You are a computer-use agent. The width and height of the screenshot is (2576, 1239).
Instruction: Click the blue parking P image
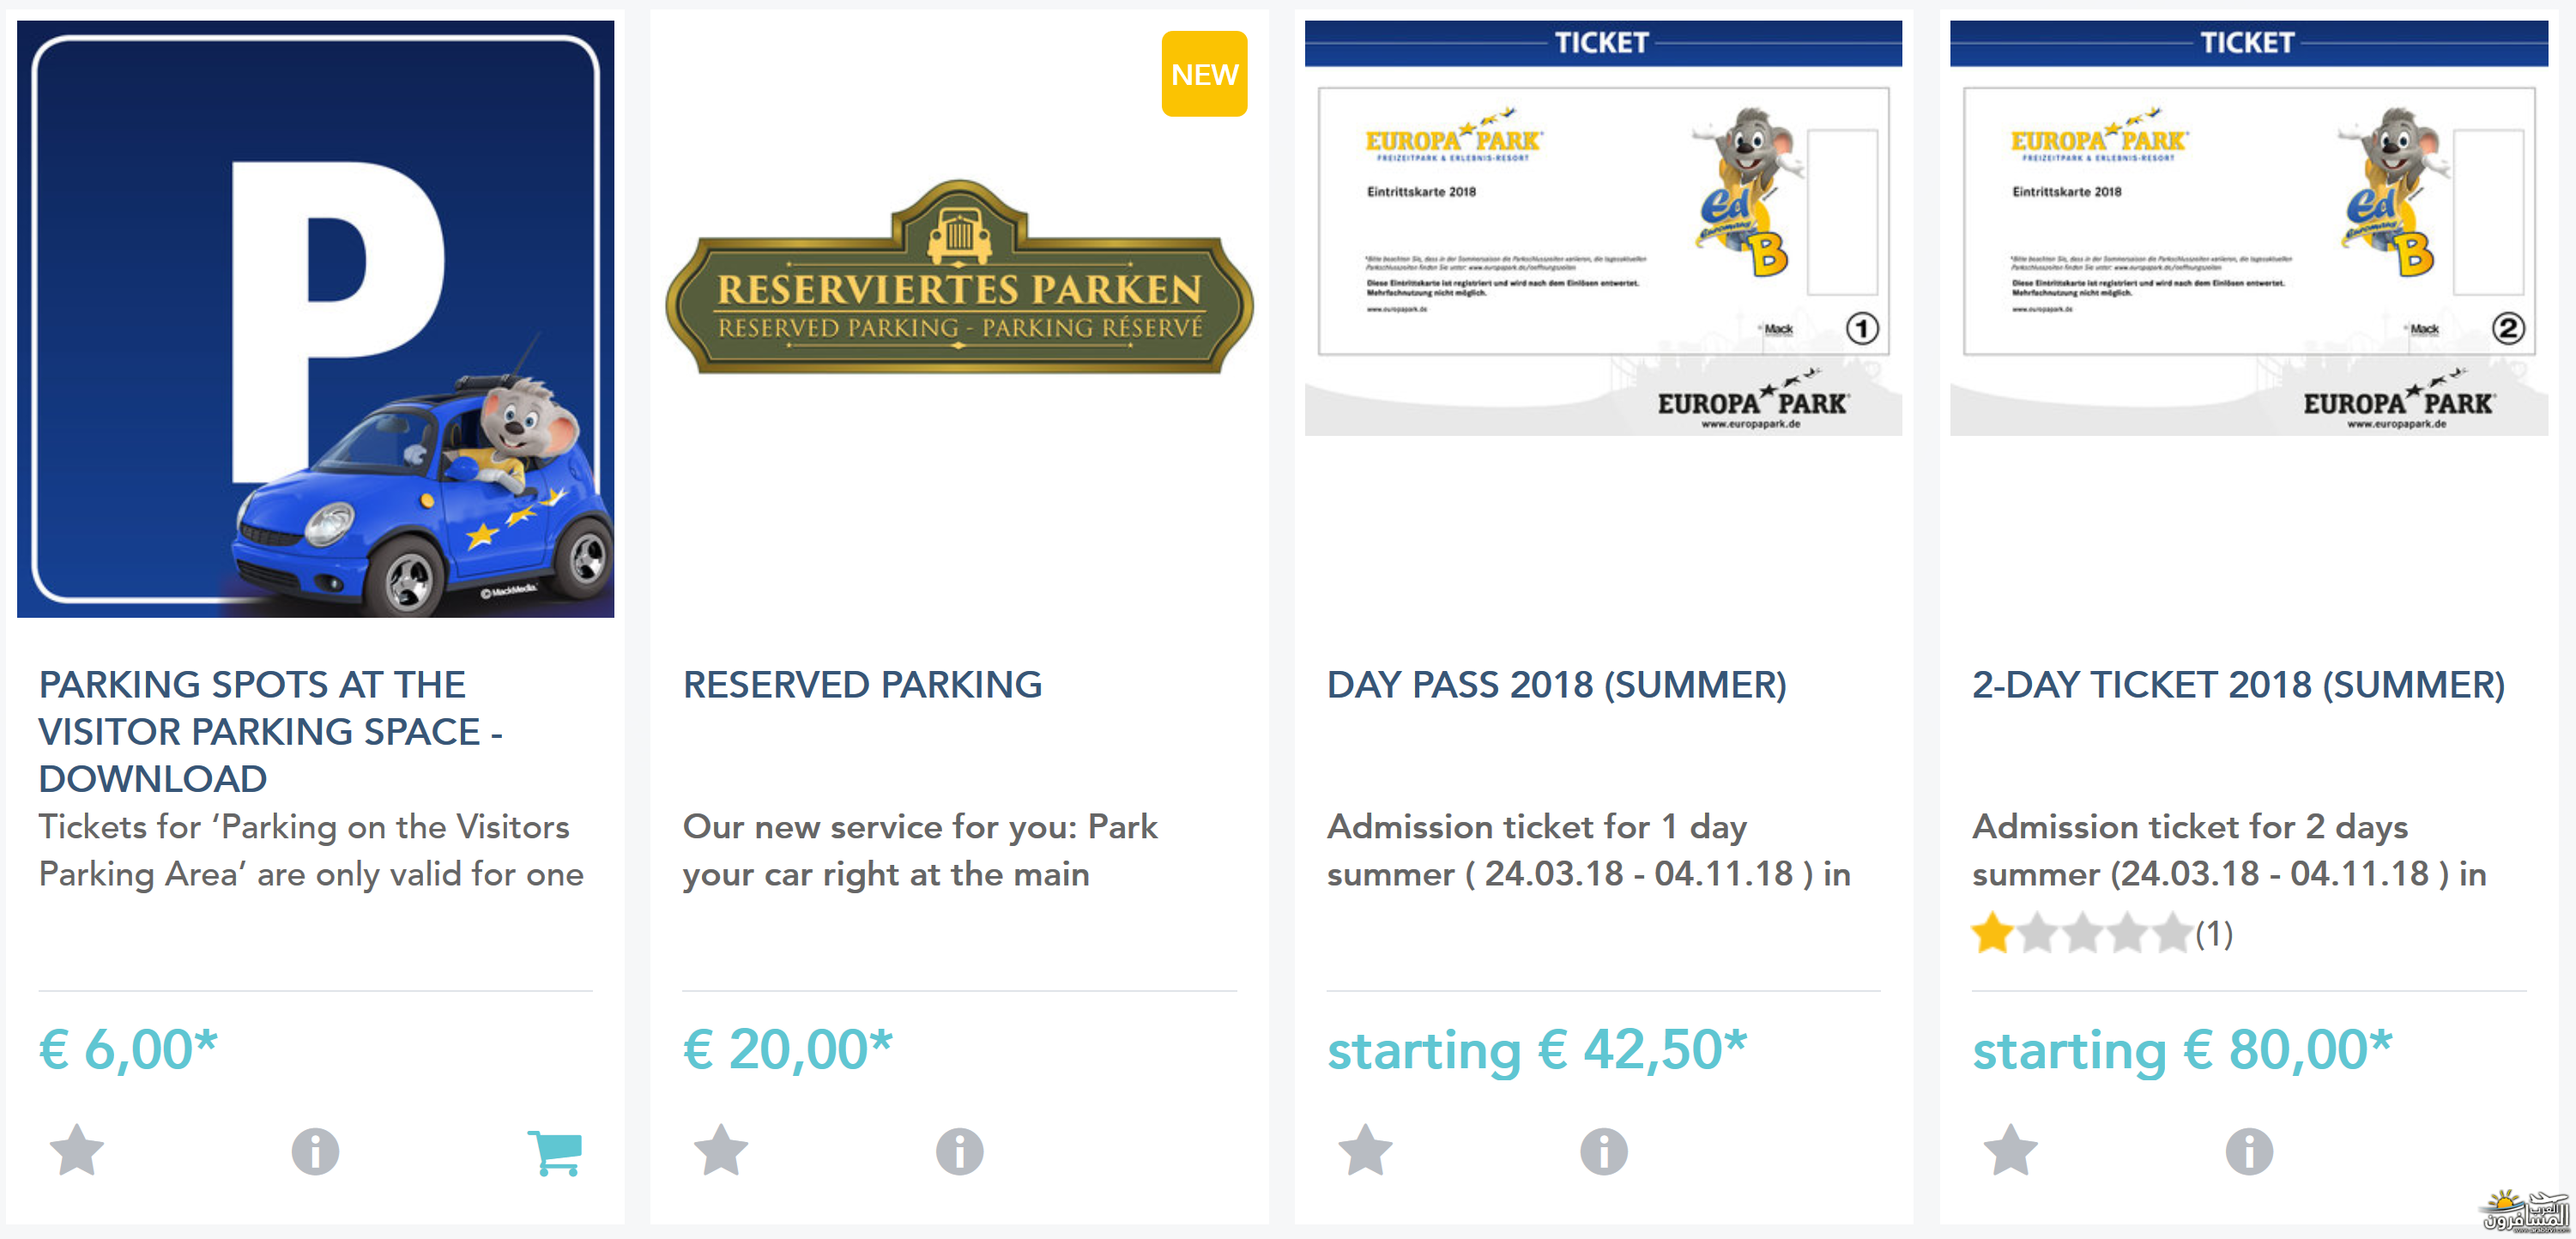(315, 319)
